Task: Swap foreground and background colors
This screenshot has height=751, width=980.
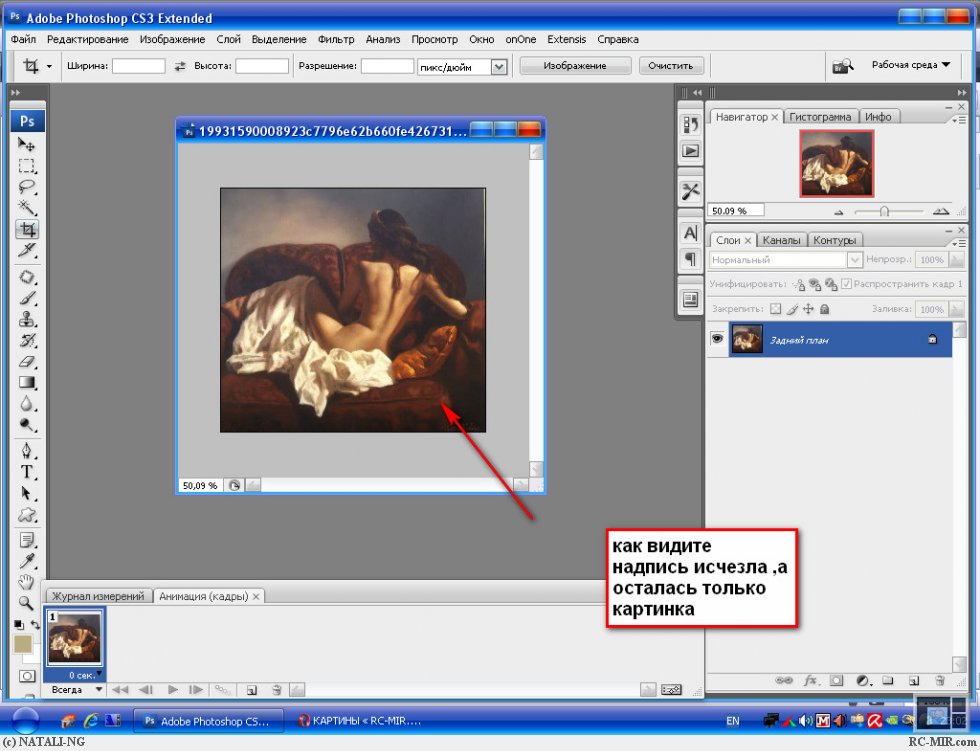Action: (x=35, y=624)
